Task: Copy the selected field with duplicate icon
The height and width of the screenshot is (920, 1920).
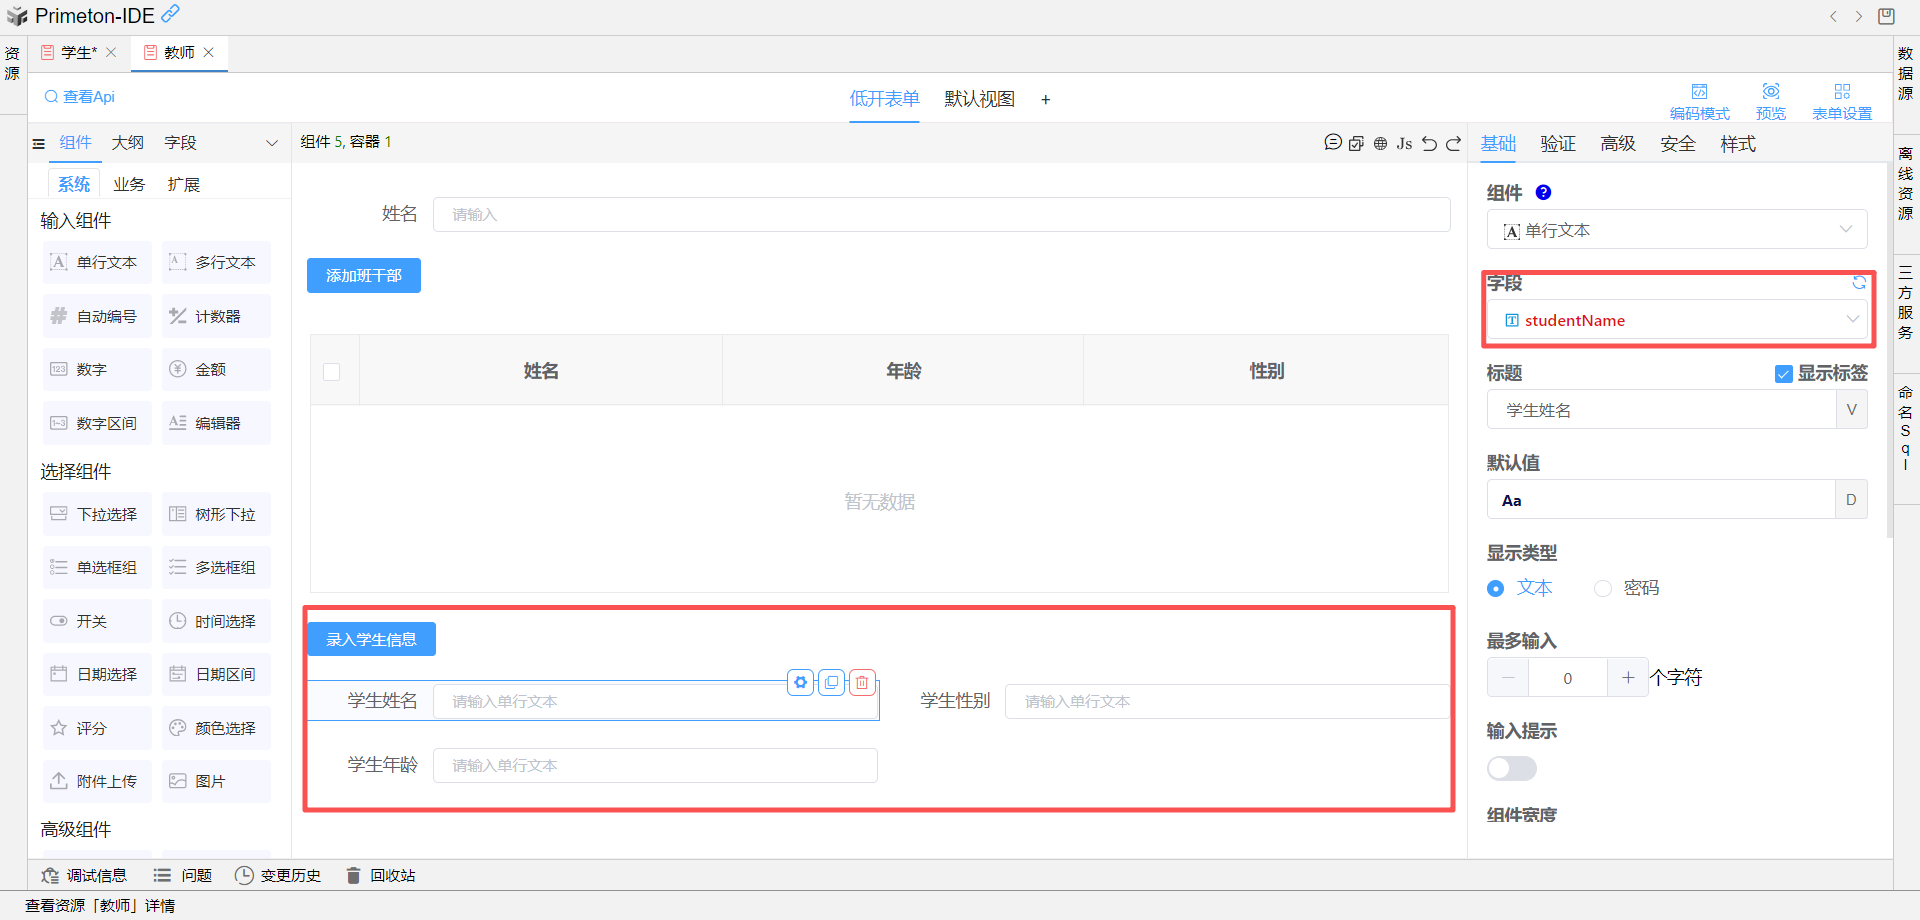Action: tap(831, 683)
